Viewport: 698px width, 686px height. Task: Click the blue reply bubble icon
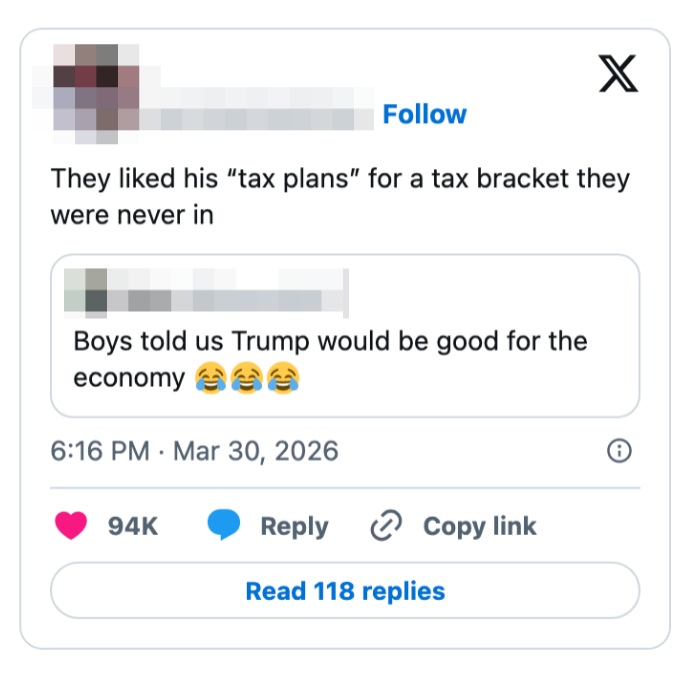(223, 526)
